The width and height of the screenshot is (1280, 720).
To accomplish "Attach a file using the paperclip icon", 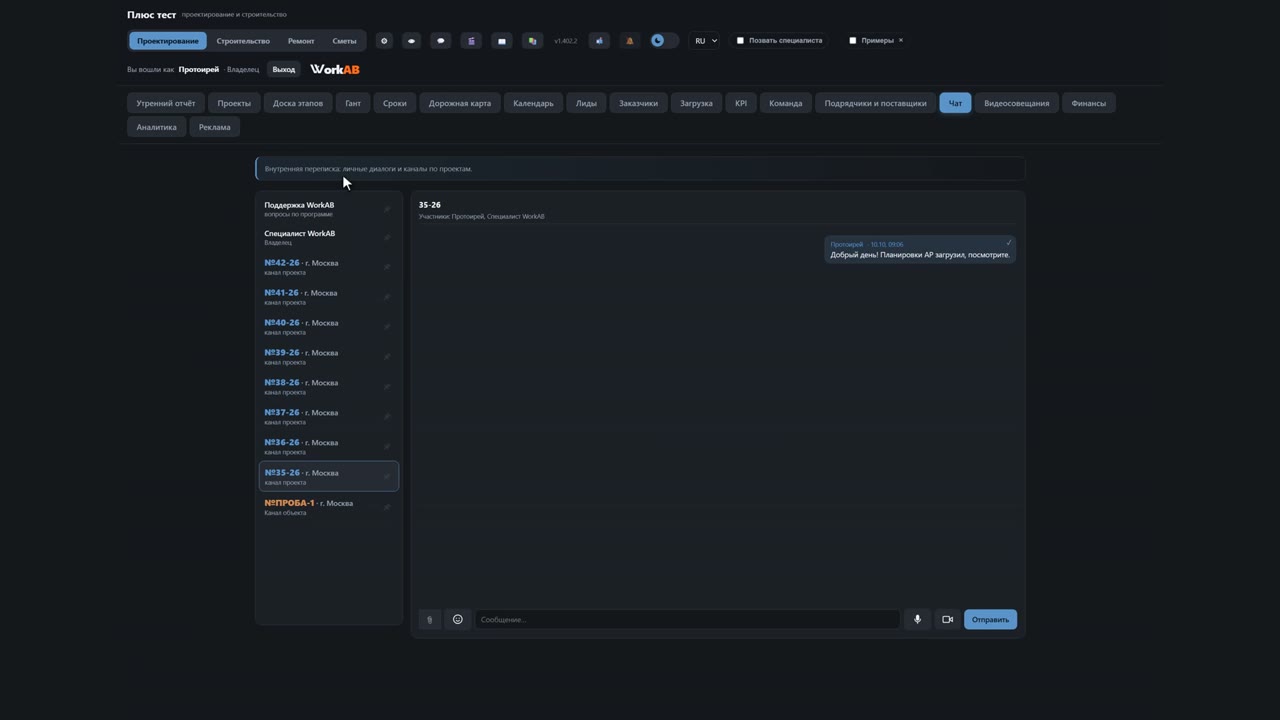I will pyautogui.click(x=429, y=620).
